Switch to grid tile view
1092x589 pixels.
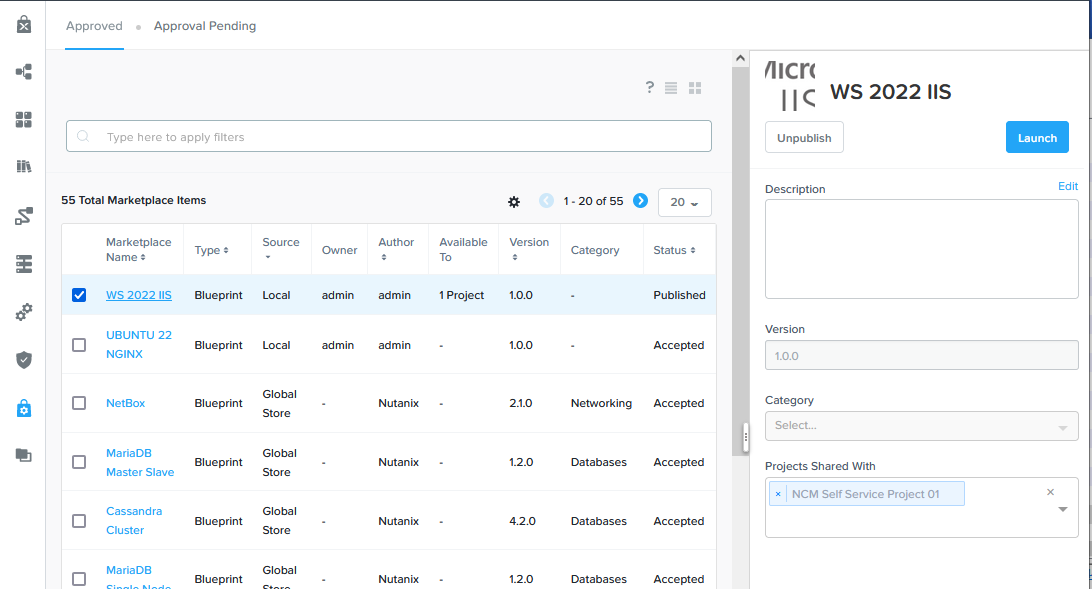695,88
